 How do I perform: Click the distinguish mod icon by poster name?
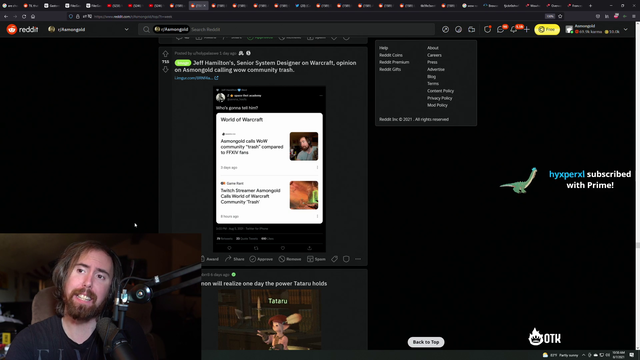pyautogui.click(x=241, y=53)
